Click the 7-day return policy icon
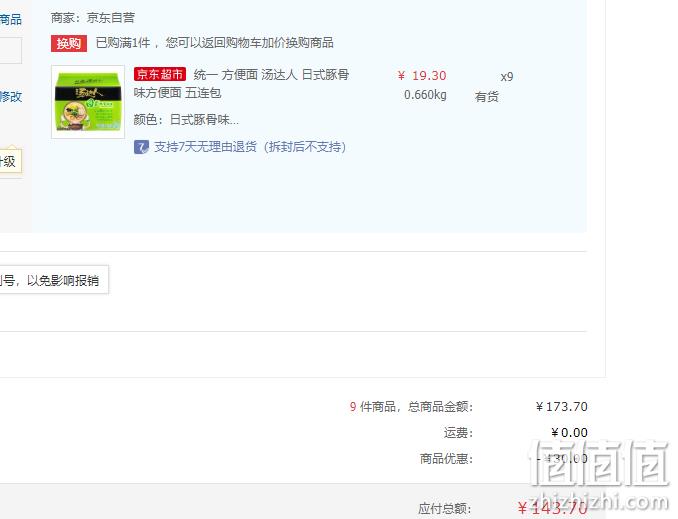 141,147
